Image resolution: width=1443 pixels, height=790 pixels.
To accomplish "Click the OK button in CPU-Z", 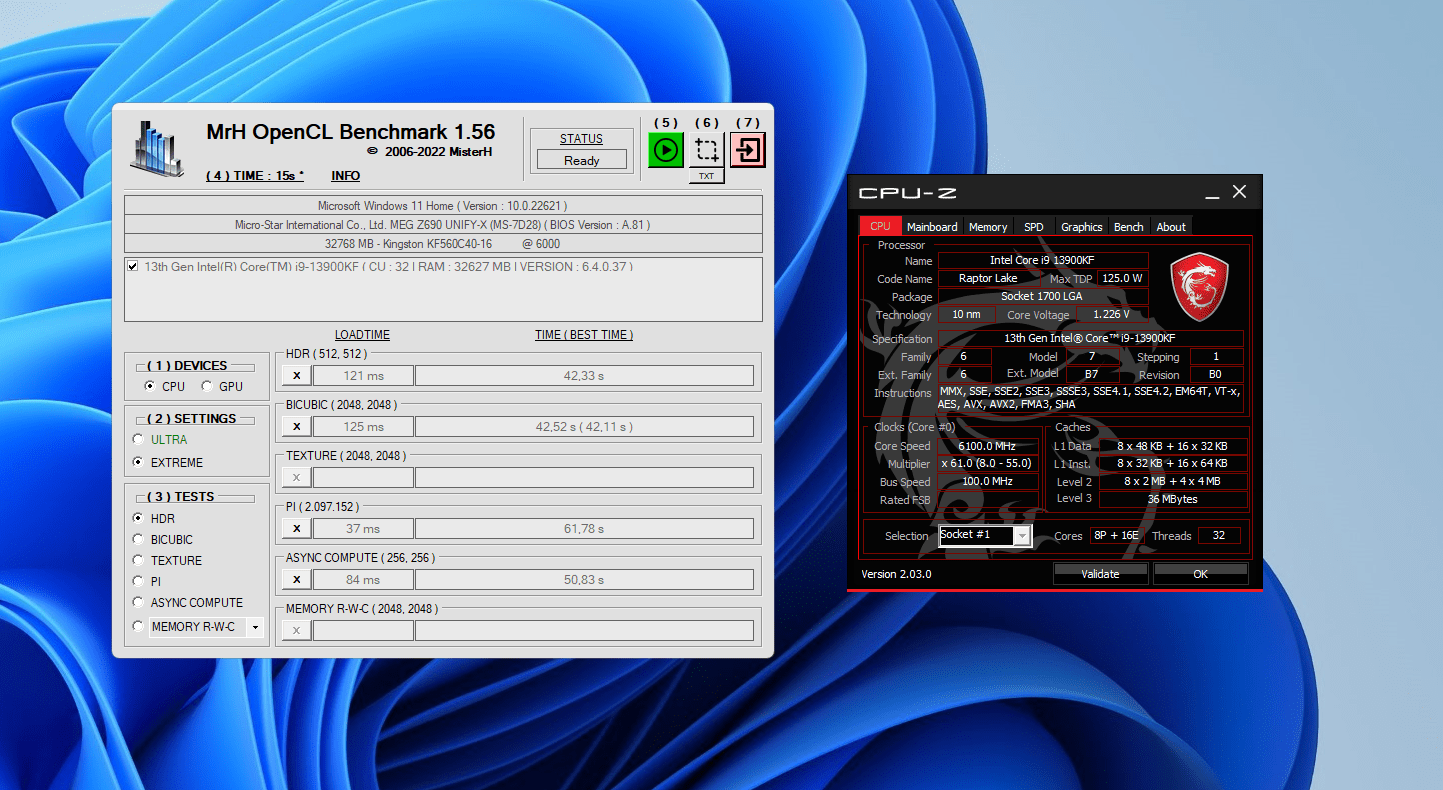I will click(x=1200, y=574).
